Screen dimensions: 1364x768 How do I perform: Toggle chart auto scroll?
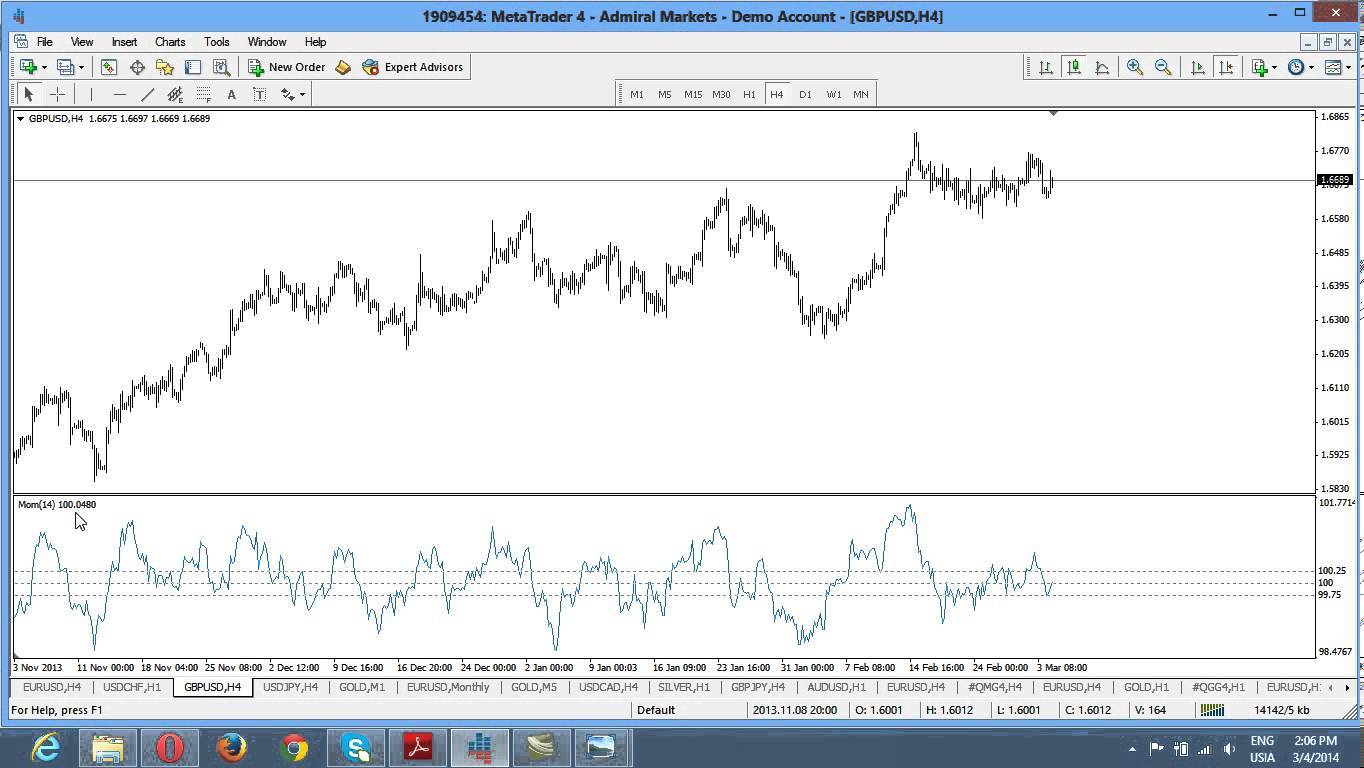tap(1197, 67)
